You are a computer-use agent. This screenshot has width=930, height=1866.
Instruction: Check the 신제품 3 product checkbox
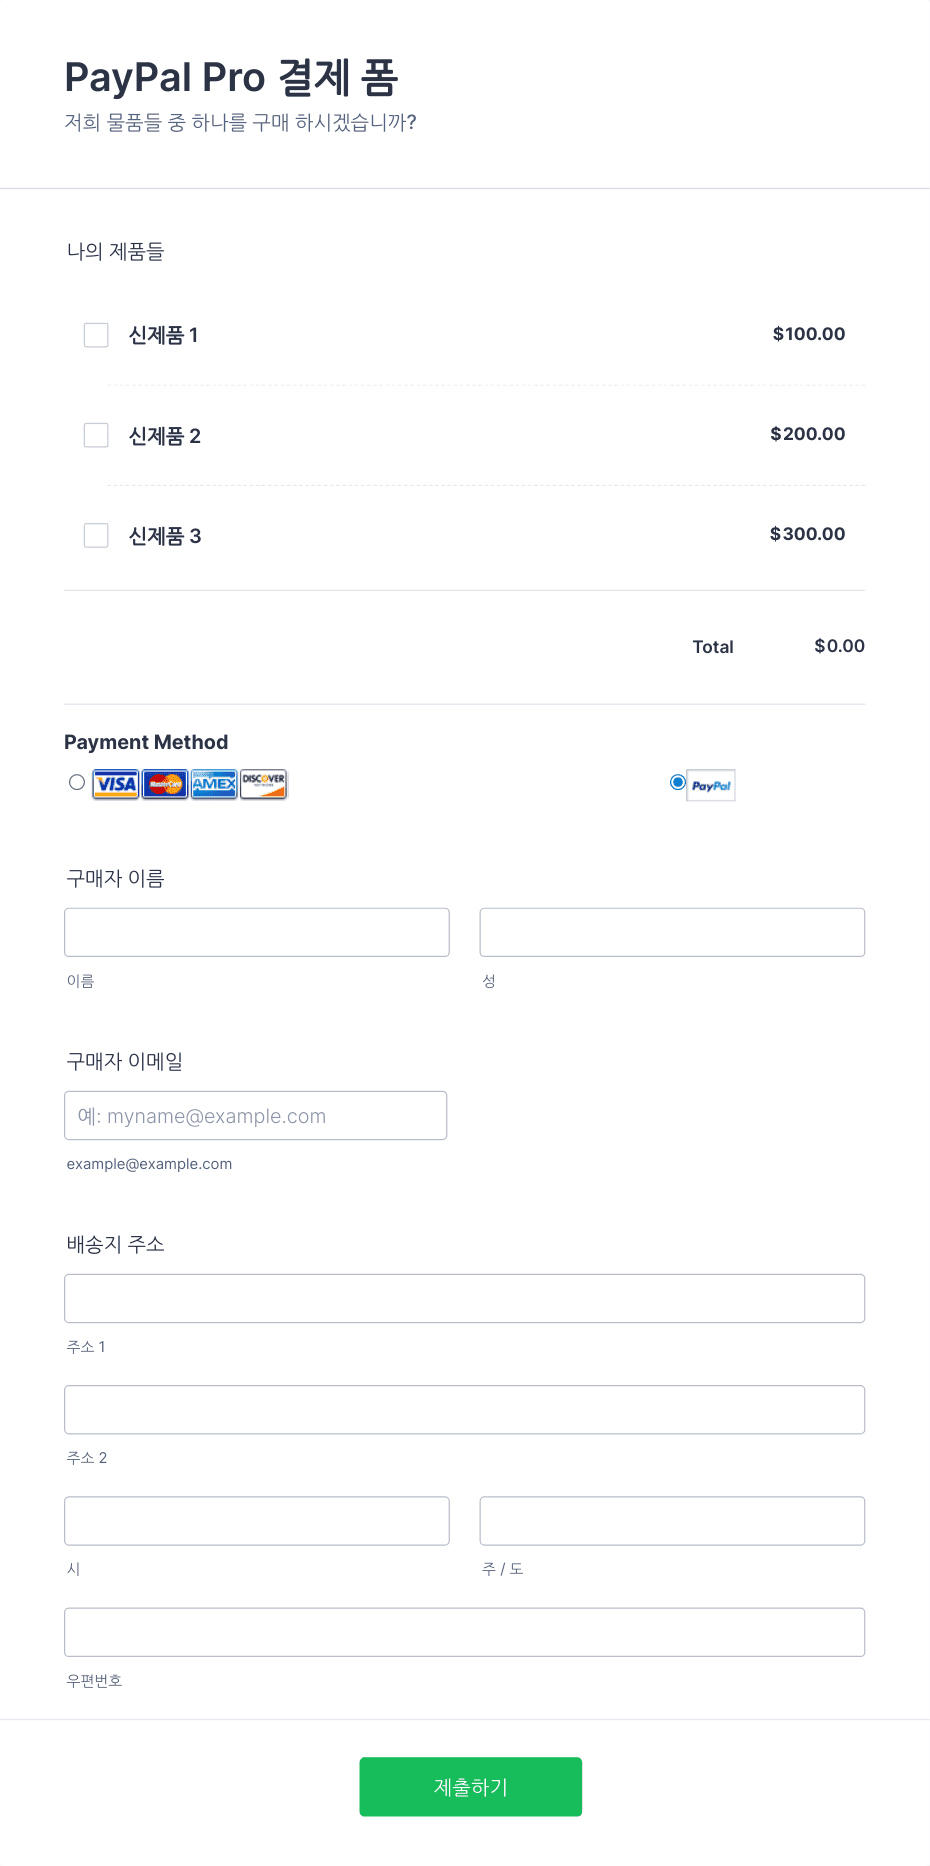pyautogui.click(x=96, y=535)
